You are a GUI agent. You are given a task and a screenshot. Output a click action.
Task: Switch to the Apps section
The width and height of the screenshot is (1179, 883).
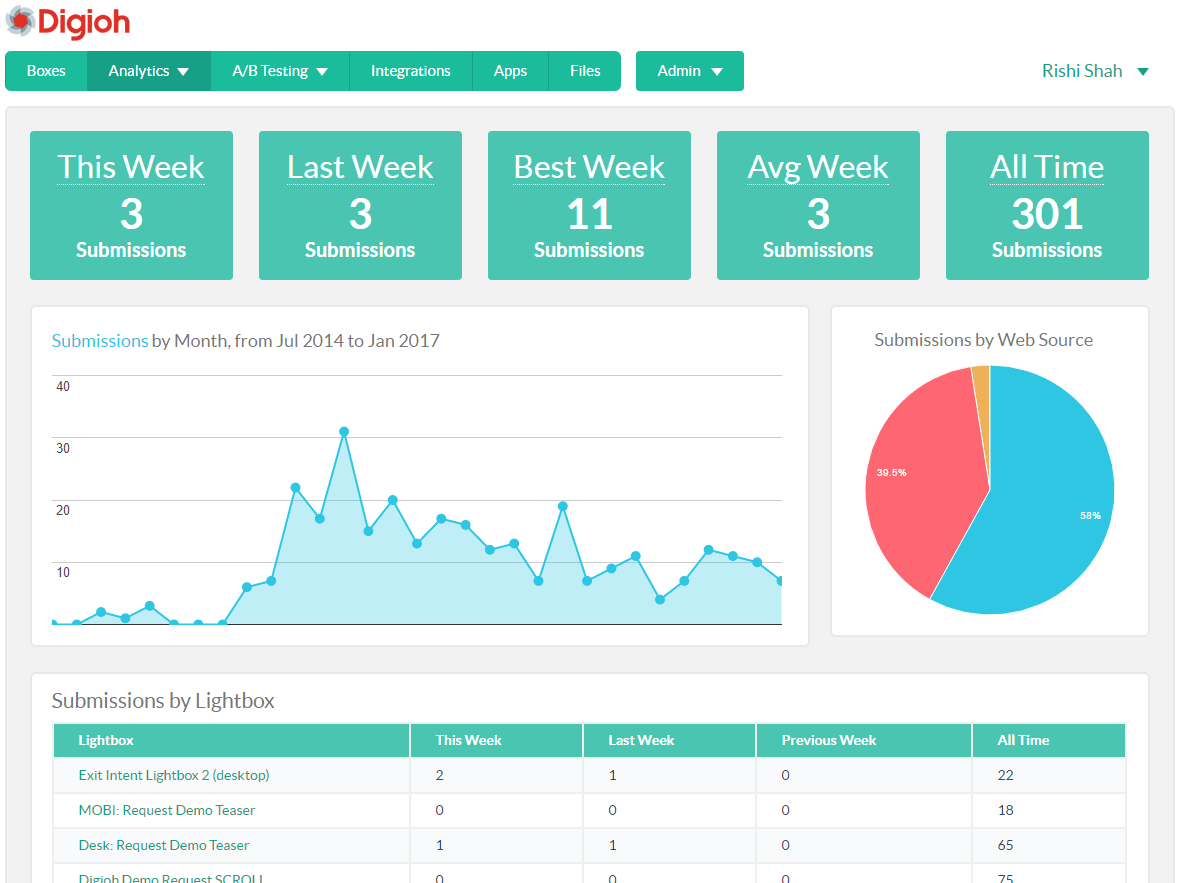510,71
